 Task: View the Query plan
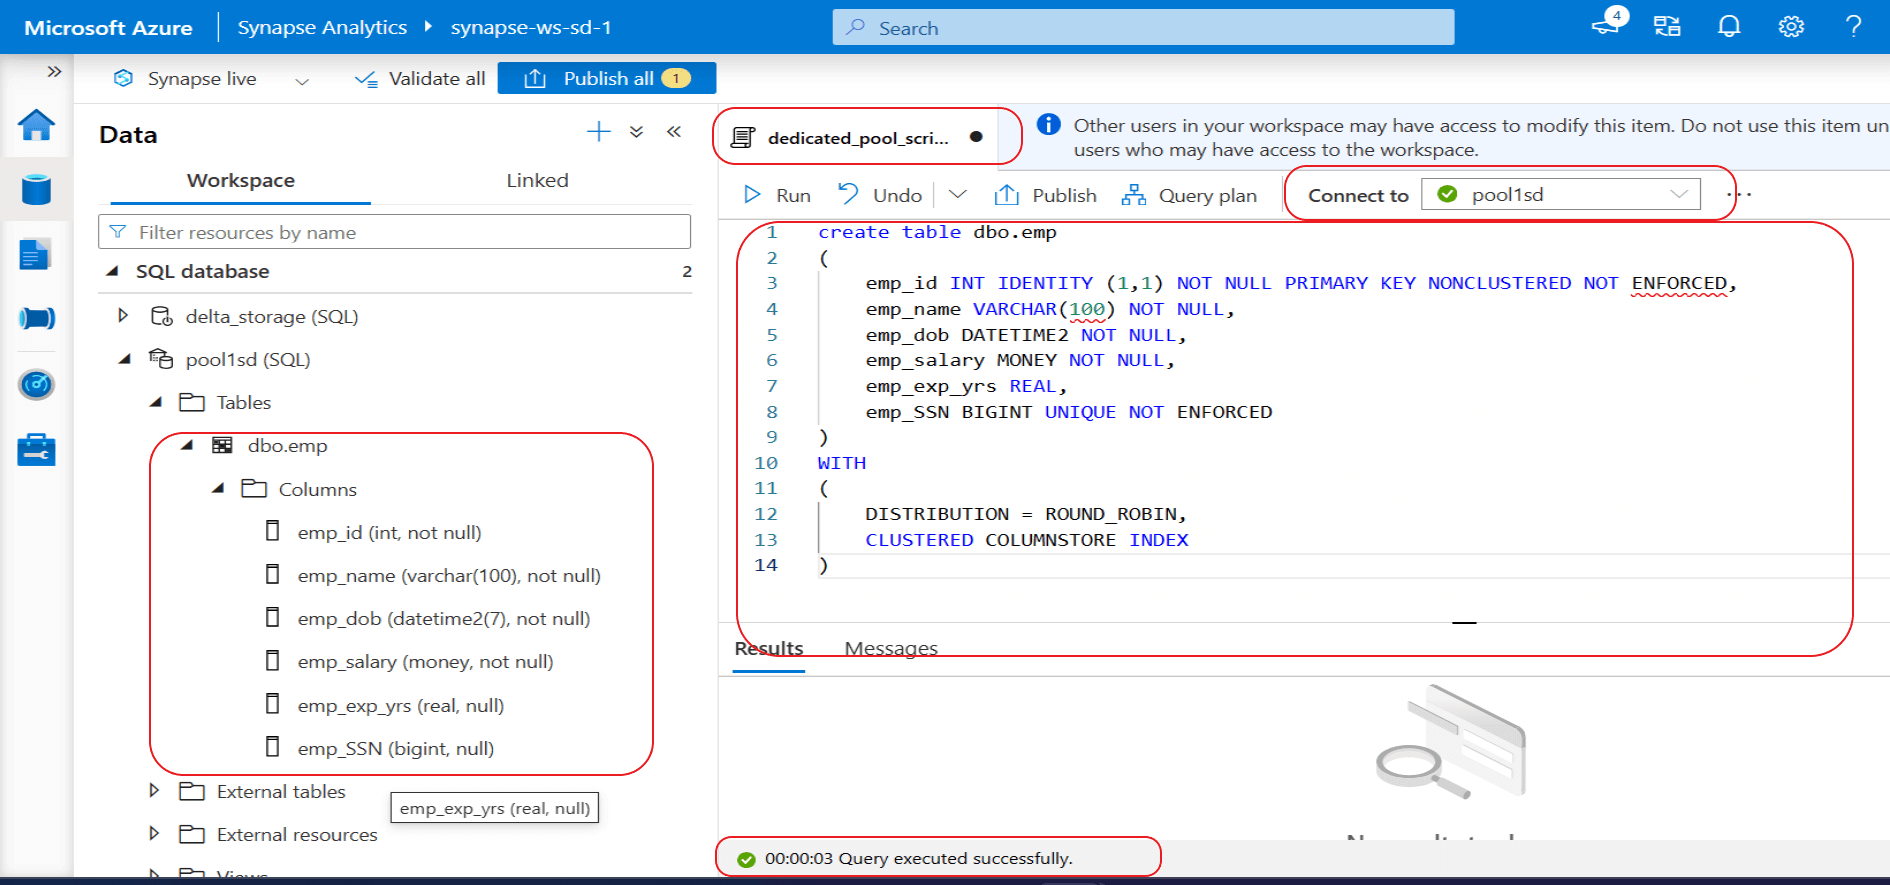1189,195
